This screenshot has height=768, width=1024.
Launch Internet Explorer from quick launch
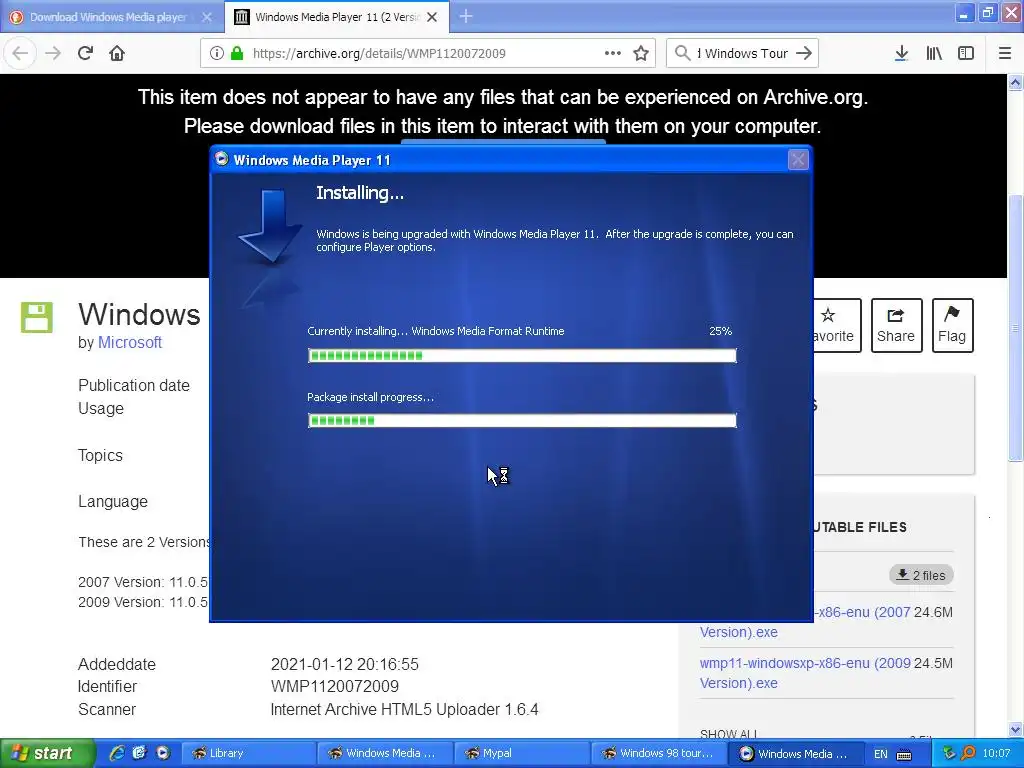[x=117, y=753]
